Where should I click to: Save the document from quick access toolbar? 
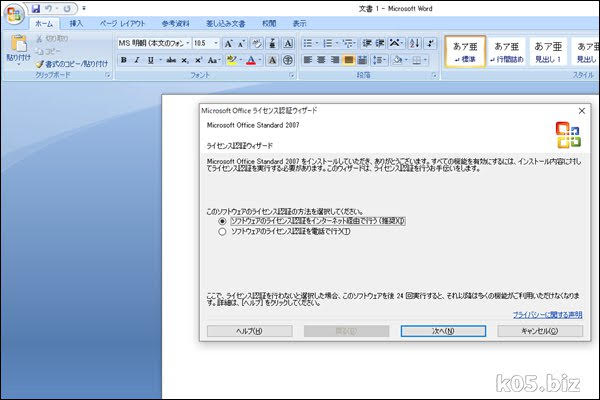click(x=36, y=8)
